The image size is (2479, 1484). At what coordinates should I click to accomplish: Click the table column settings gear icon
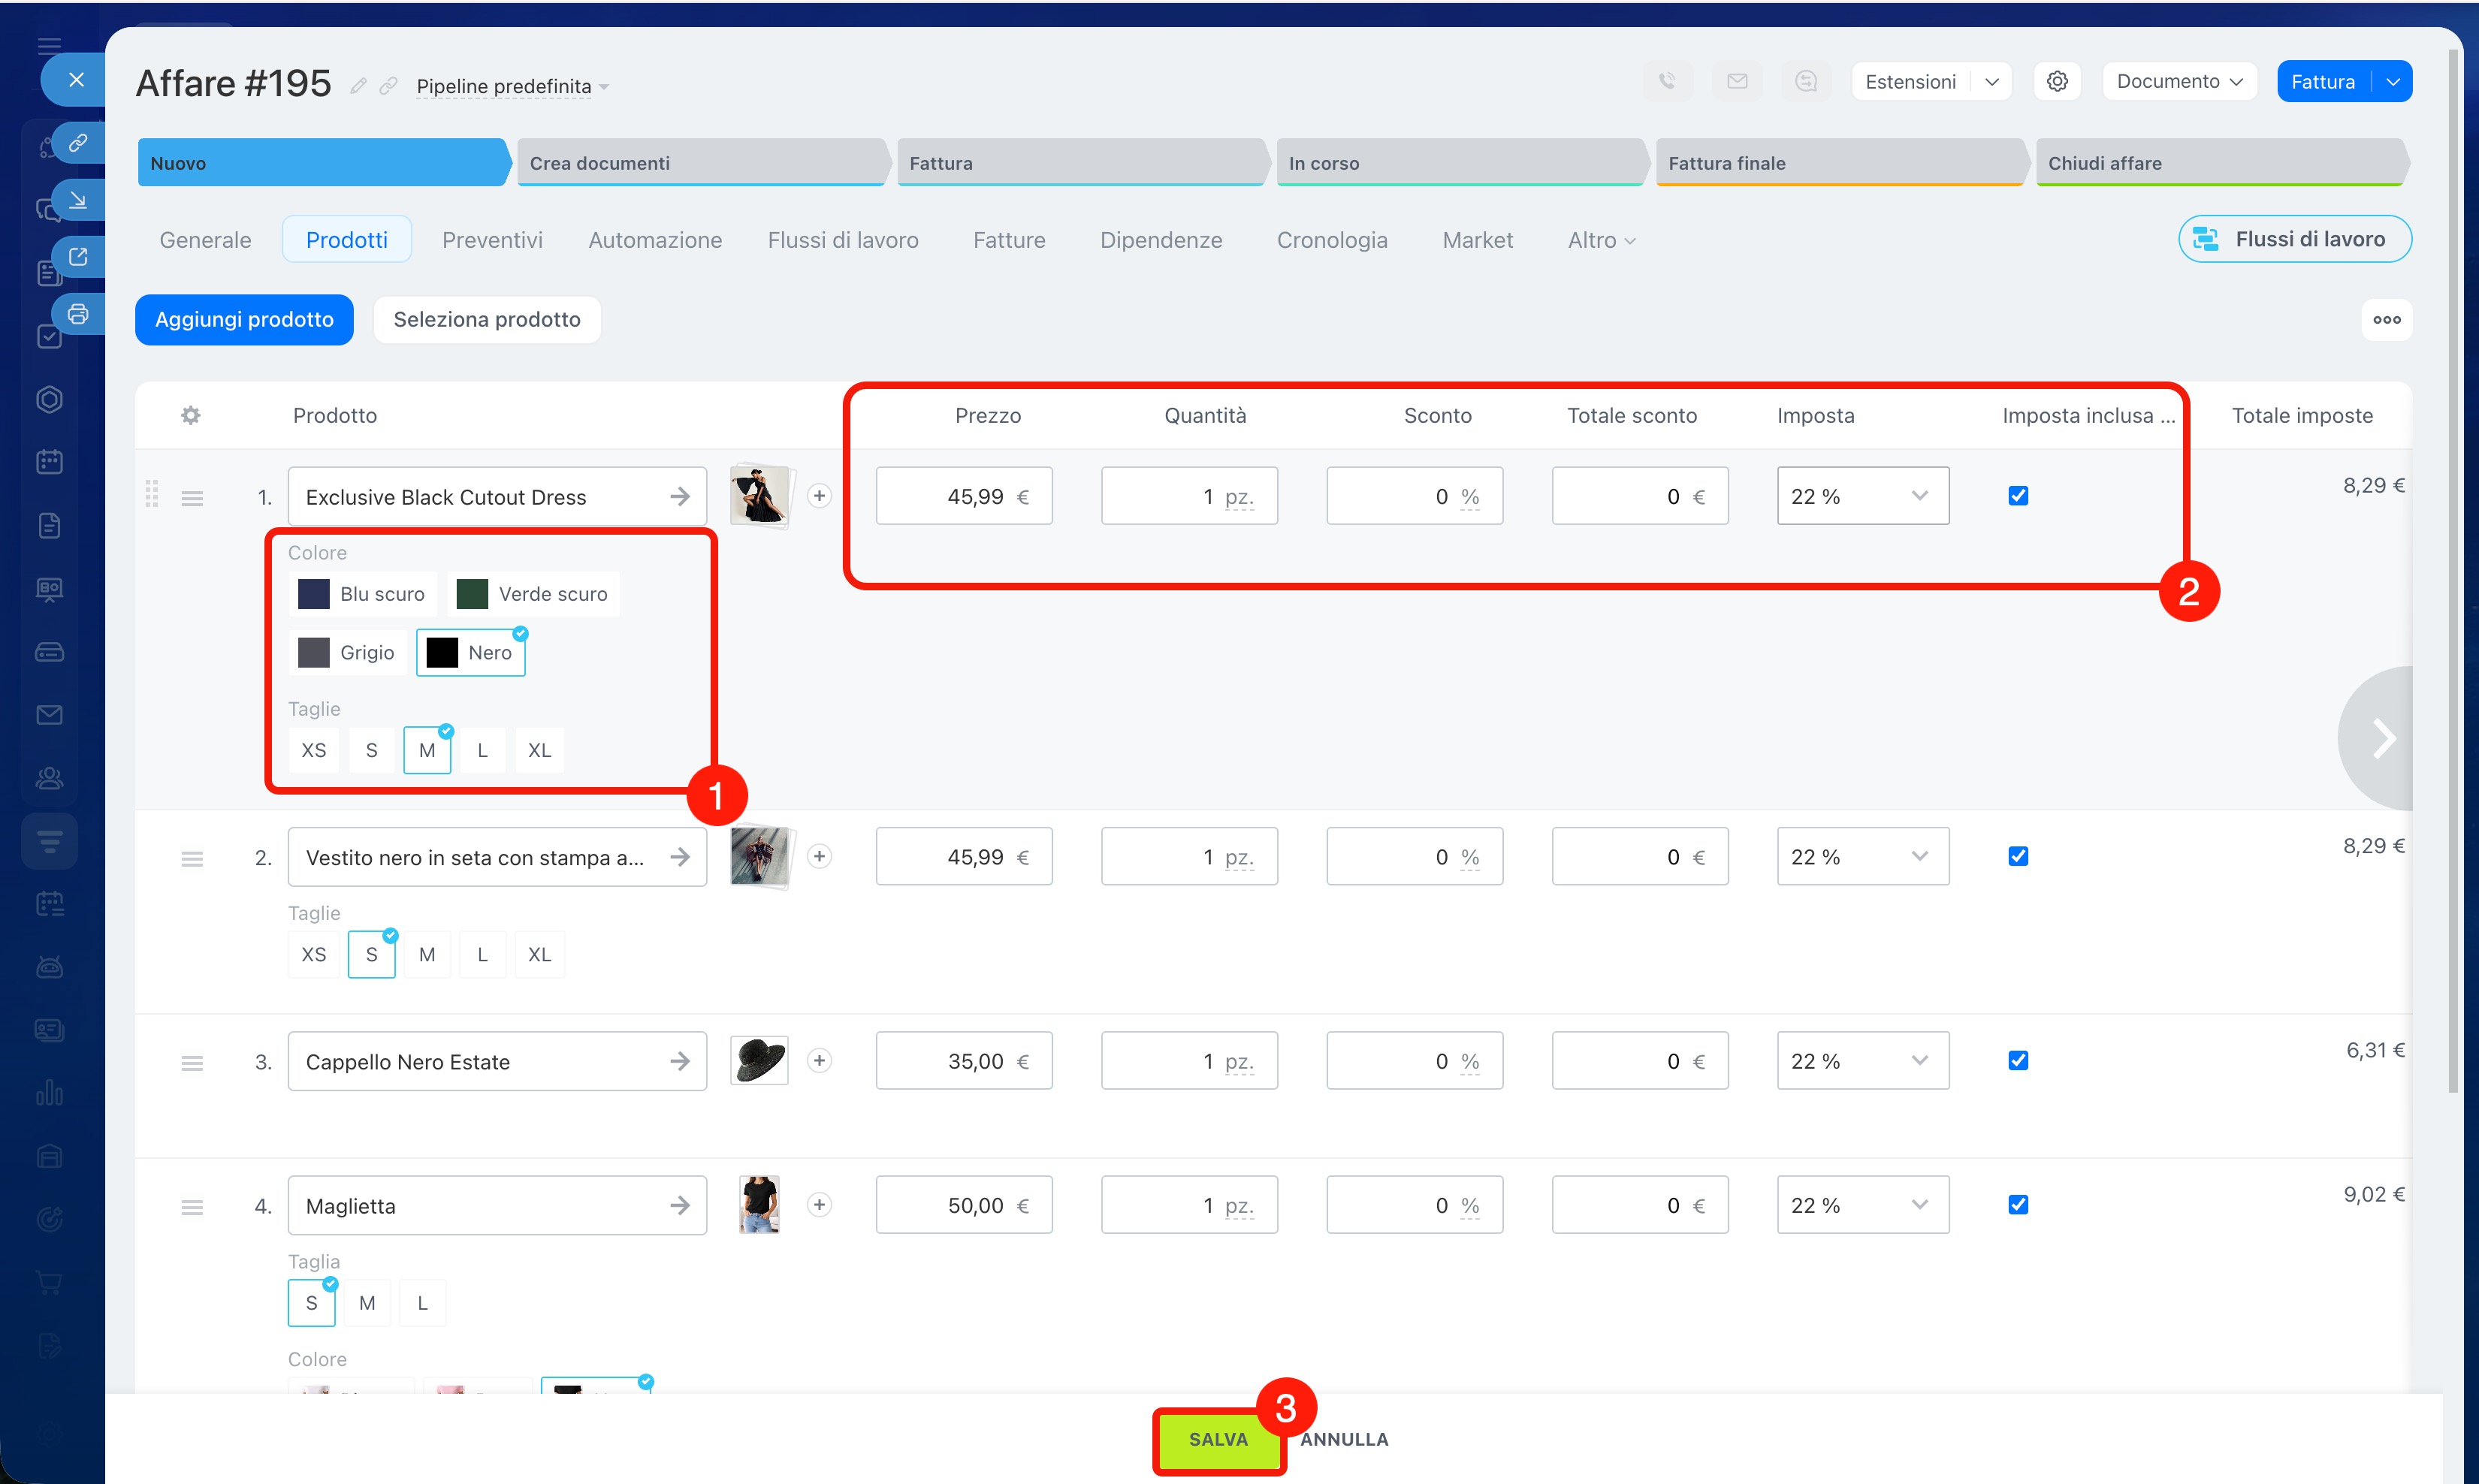(x=190, y=415)
